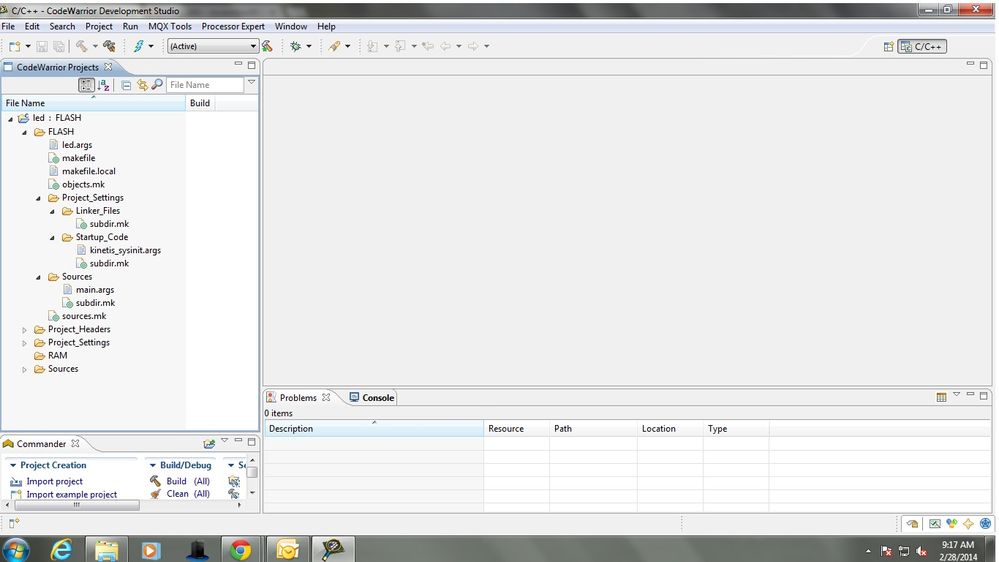The width and height of the screenshot is (999, 562).
Task: Click the Clean (All) link
Action: pos(188,494)
